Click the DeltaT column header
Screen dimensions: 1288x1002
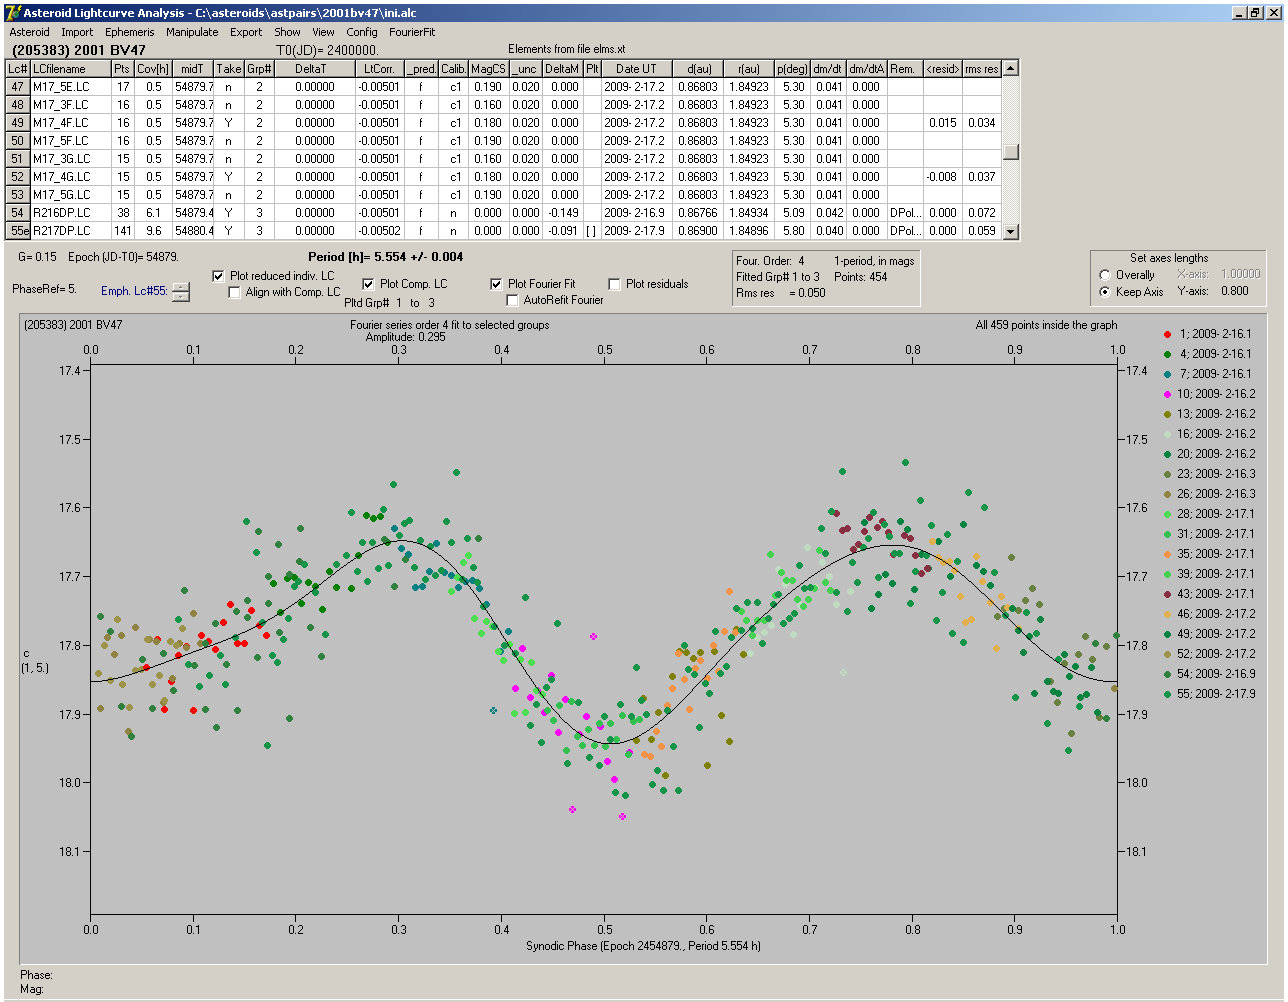click(314, 69)
